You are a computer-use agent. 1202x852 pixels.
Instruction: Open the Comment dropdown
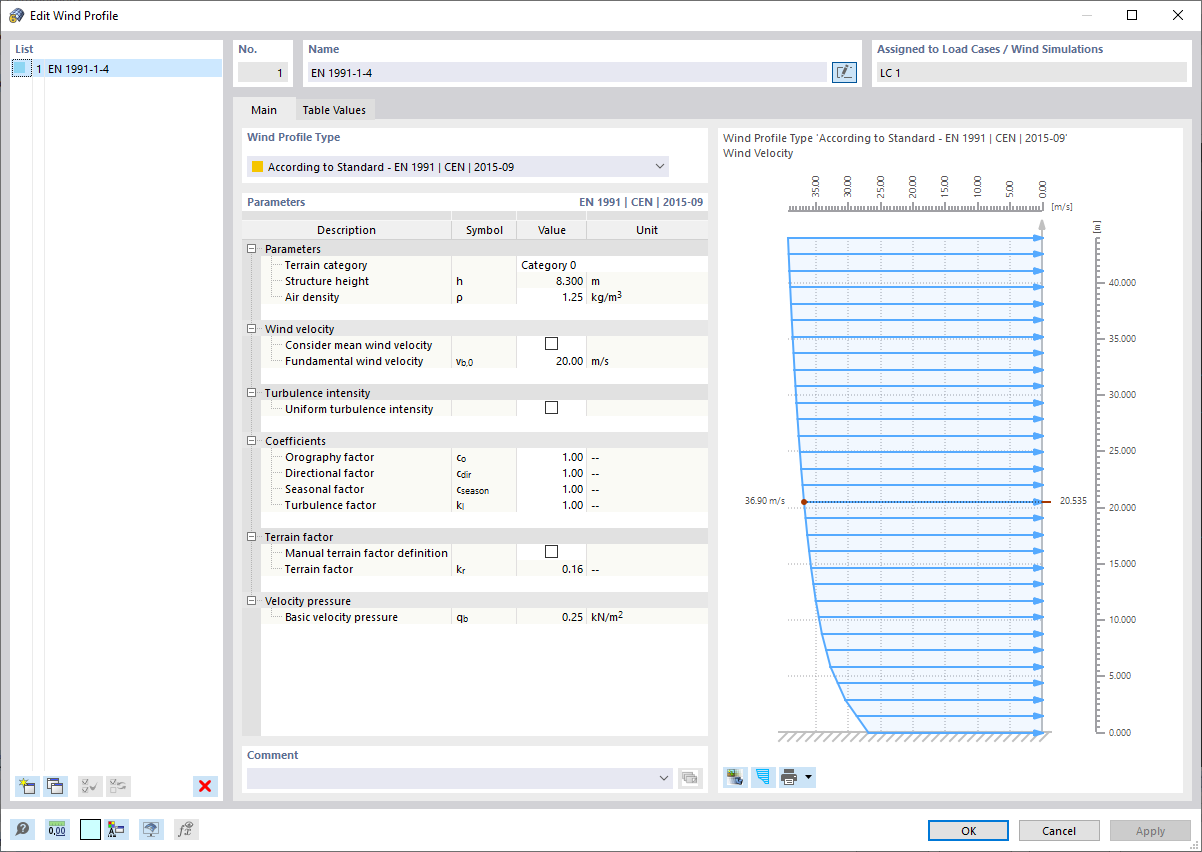point(459,778)
